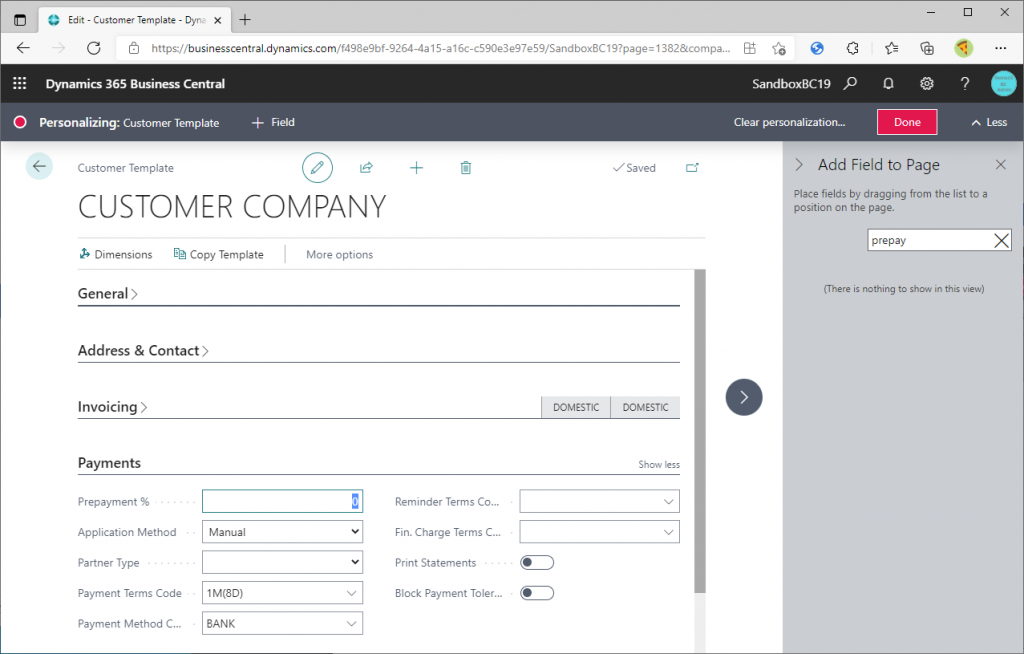Open More options

(x=340, y=254)
